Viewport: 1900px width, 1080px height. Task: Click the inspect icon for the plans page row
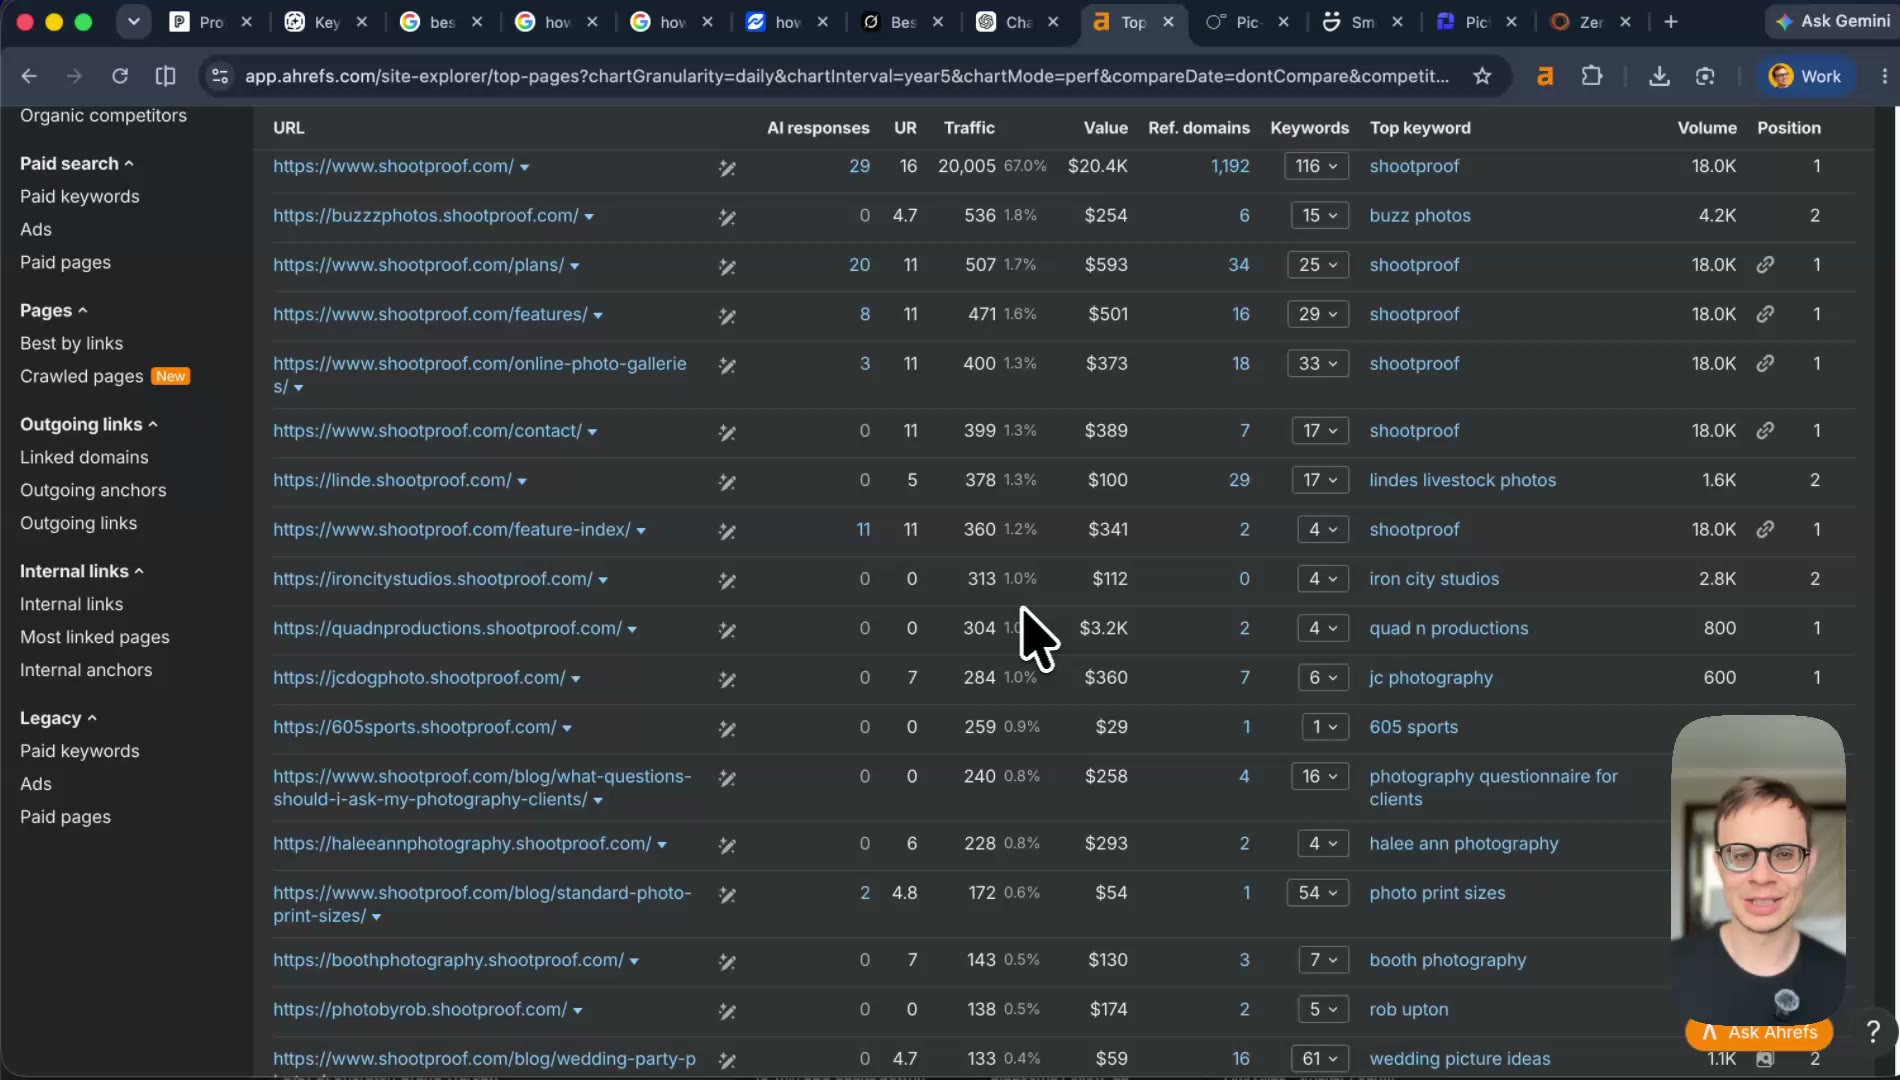click(x=727, y=267)
